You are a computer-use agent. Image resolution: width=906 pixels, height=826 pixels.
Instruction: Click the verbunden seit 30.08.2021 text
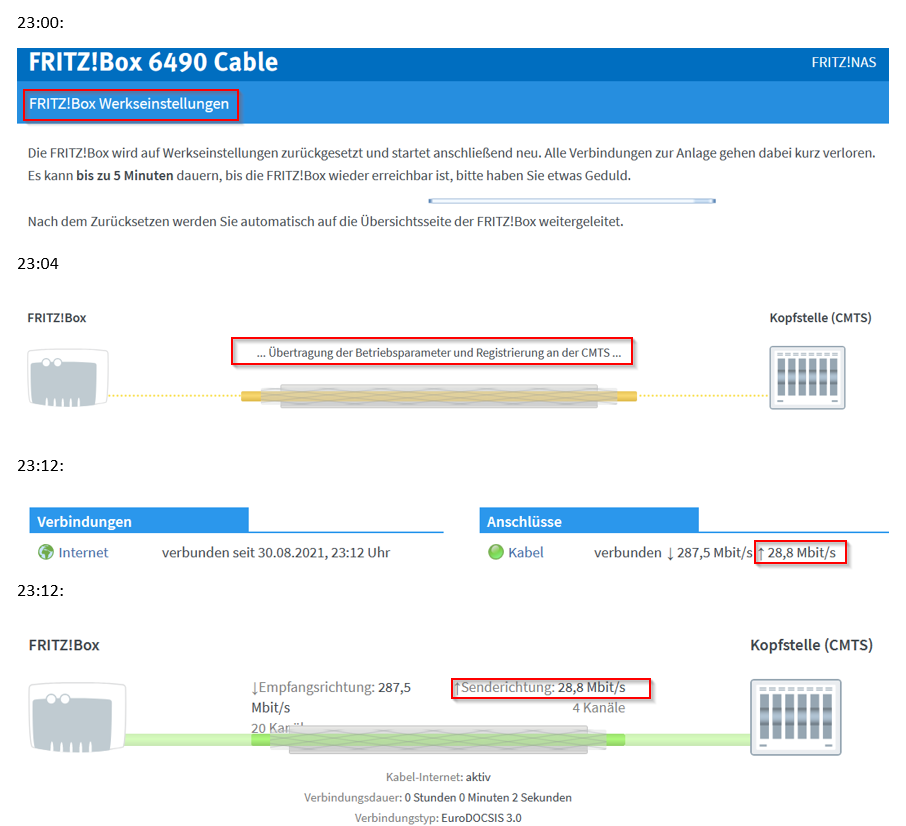276,553
